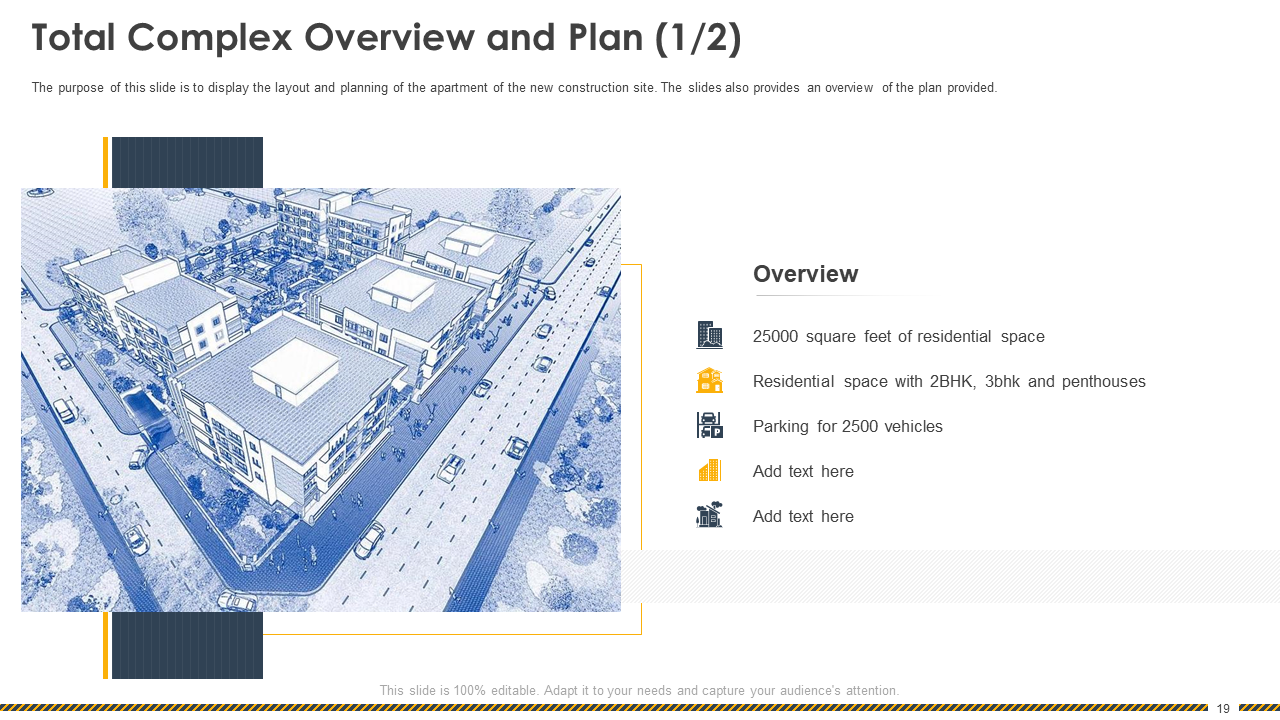This screenshot has height=720, width=1280.
Task: Click text Residential space with 2BHK, 3bhk and penthouses
Action: pyautogui.click(x=949, y=382)
